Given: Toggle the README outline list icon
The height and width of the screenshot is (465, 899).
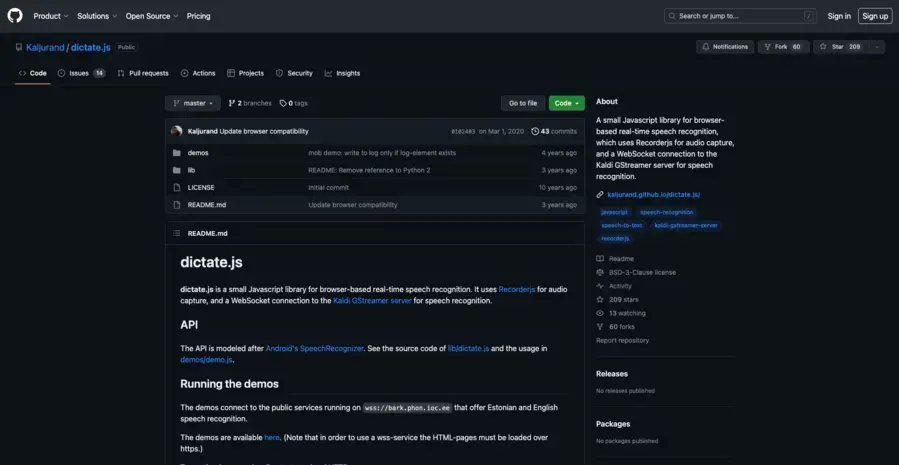Looking at the screenshot, I should (177, 233).
